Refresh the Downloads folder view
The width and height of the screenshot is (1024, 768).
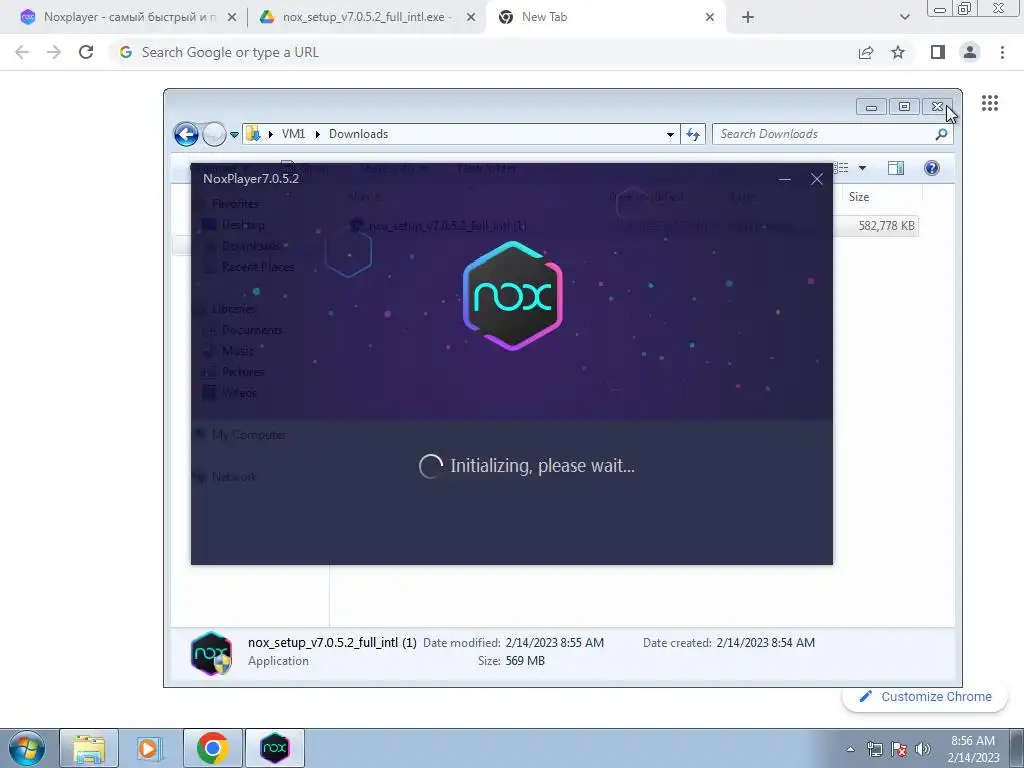(692, 135)
